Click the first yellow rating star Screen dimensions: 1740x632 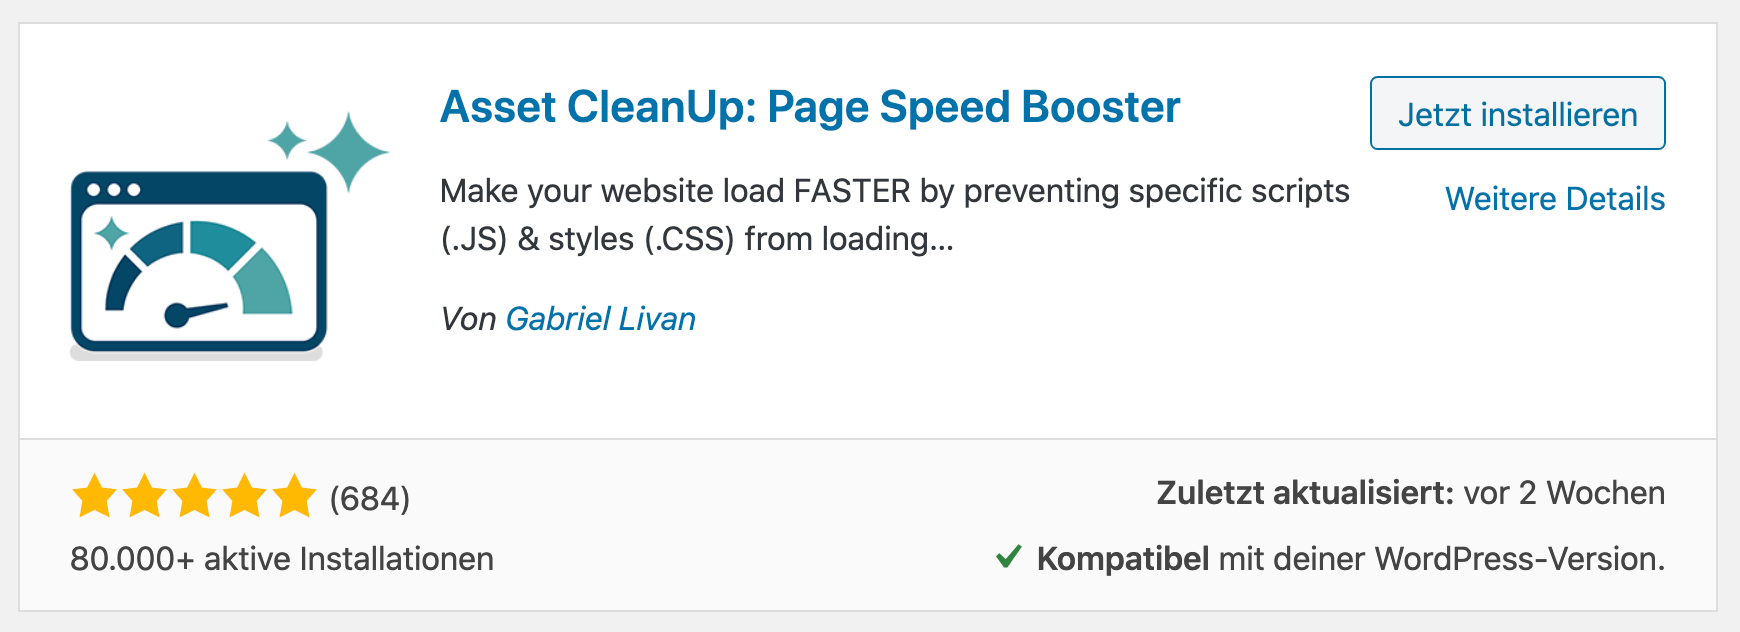tap(94, 497)
